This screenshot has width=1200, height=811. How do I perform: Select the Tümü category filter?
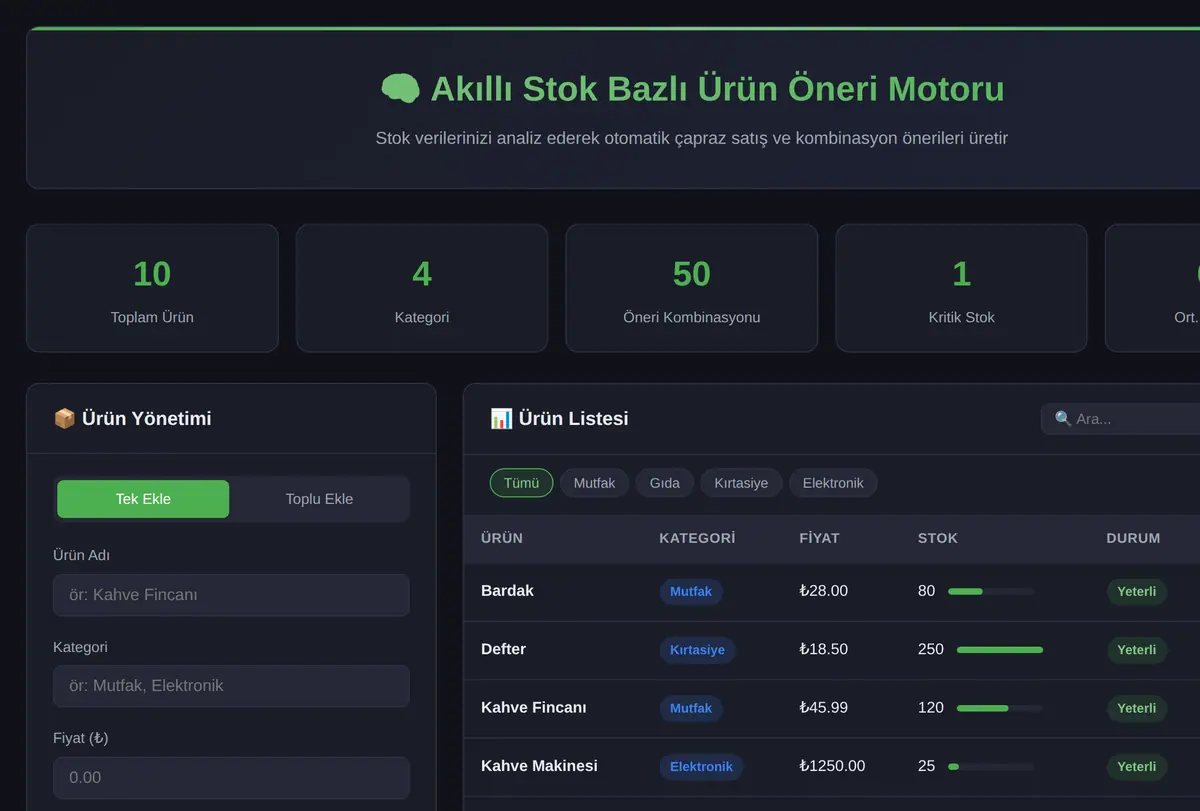pyautogui.click(x=521, y=483)
